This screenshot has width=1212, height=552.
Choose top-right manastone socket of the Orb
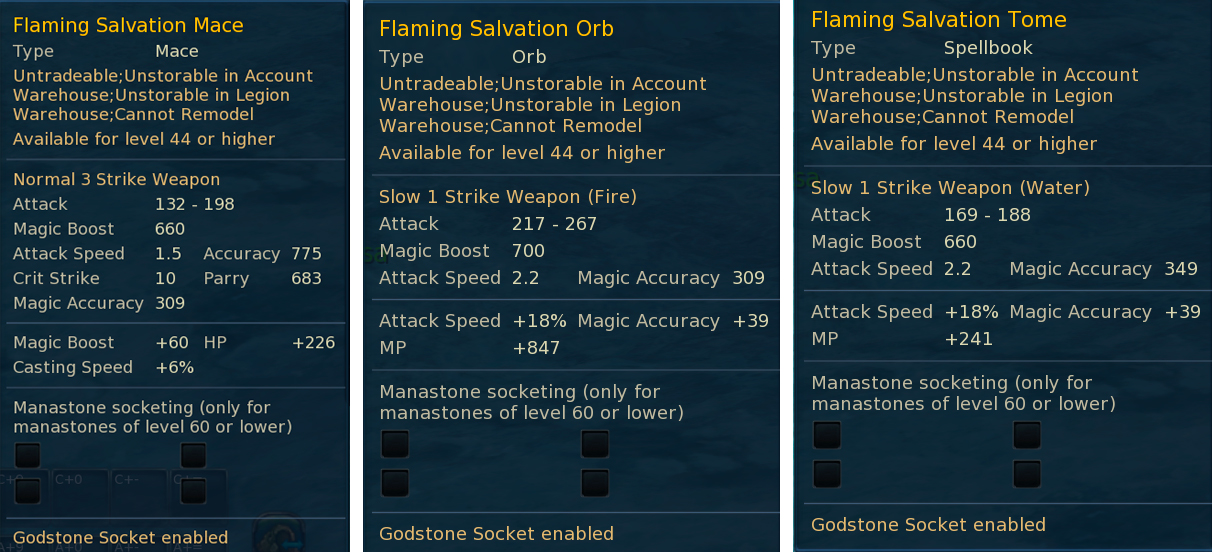(595, 444)
